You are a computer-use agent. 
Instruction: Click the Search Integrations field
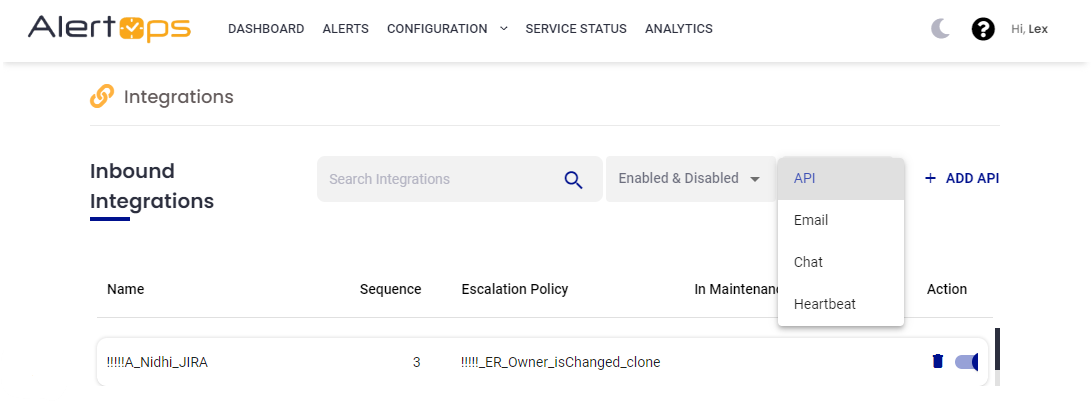(440, 179)
